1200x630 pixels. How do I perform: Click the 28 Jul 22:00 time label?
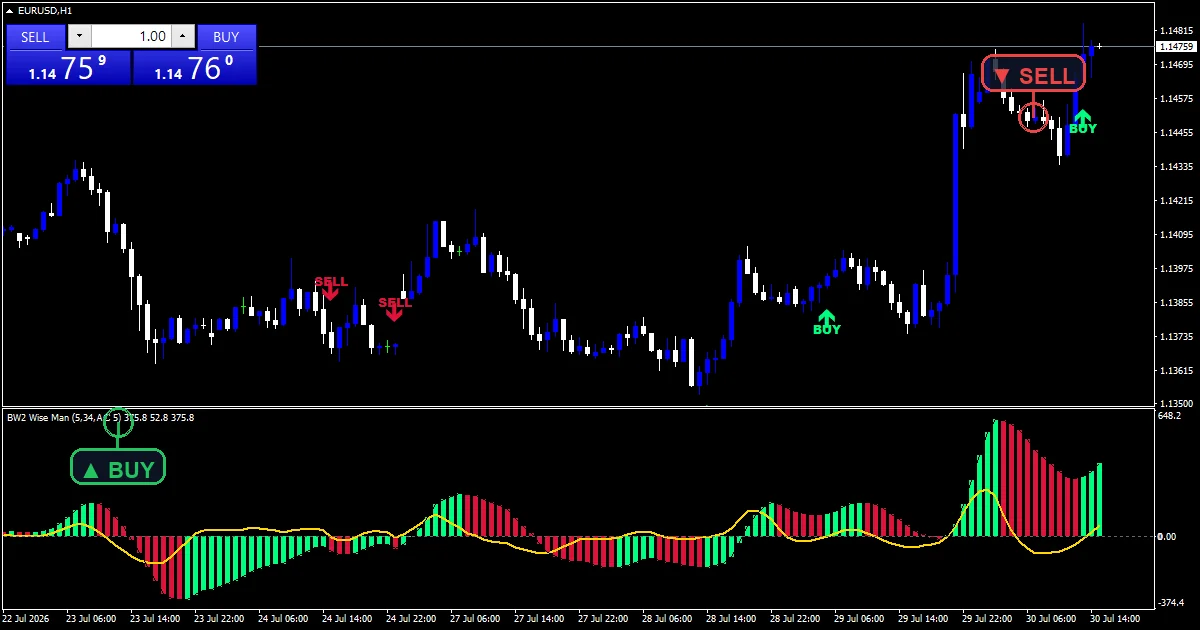[796, 618]
